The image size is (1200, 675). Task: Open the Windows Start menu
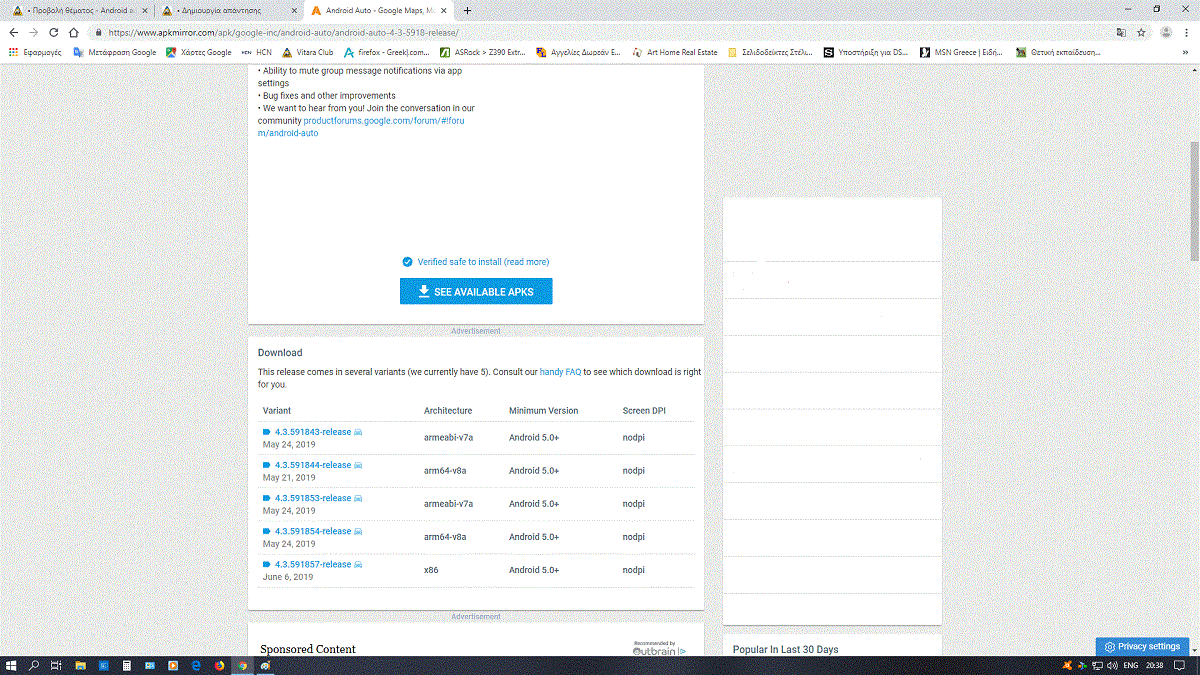pos(12,665)
